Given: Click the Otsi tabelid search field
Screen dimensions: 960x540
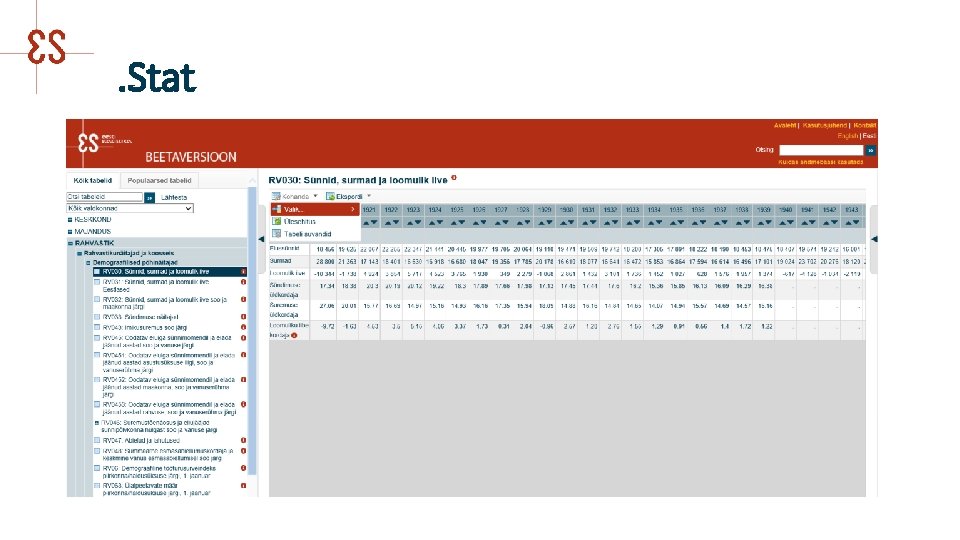Looking at the screenshot, I should 104,197.
